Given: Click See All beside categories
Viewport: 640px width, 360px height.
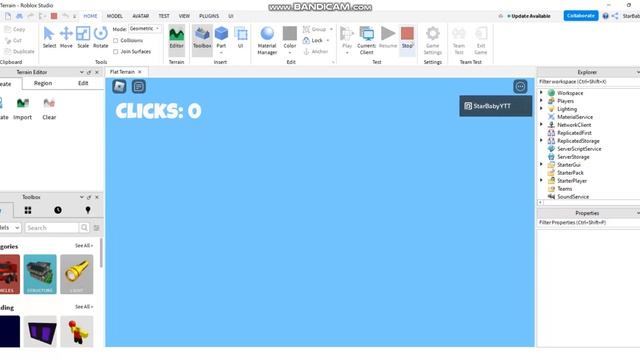Looking at the screenshot, I should point(84,246).
